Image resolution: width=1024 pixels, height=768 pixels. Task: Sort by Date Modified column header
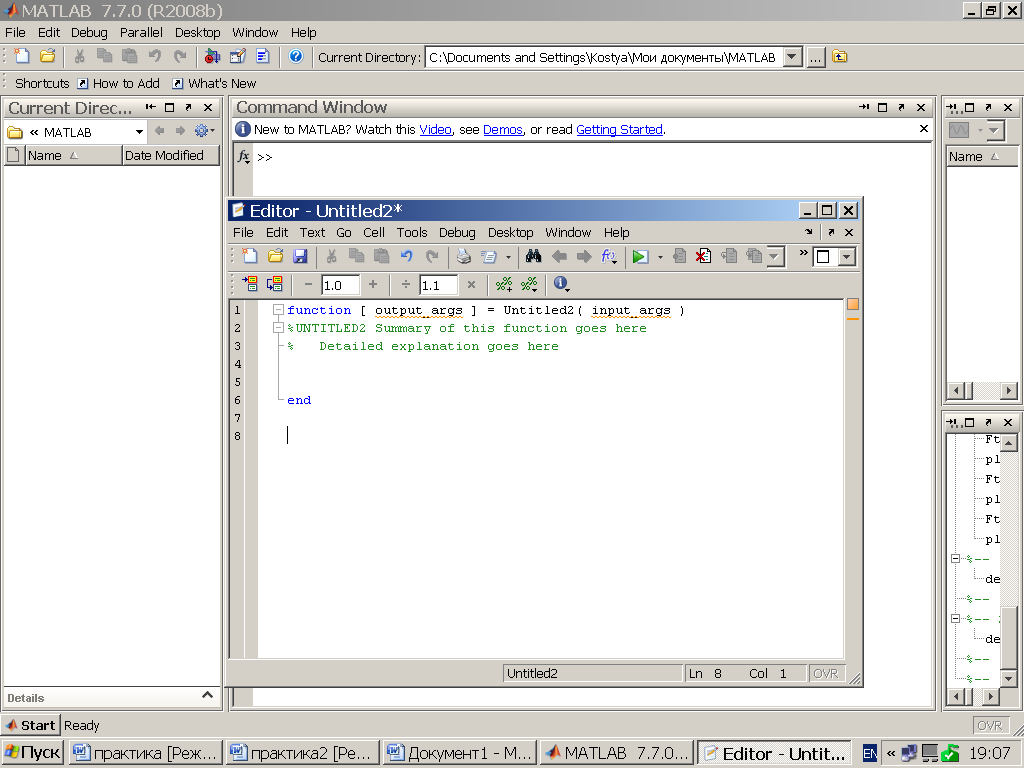[171, 155]
